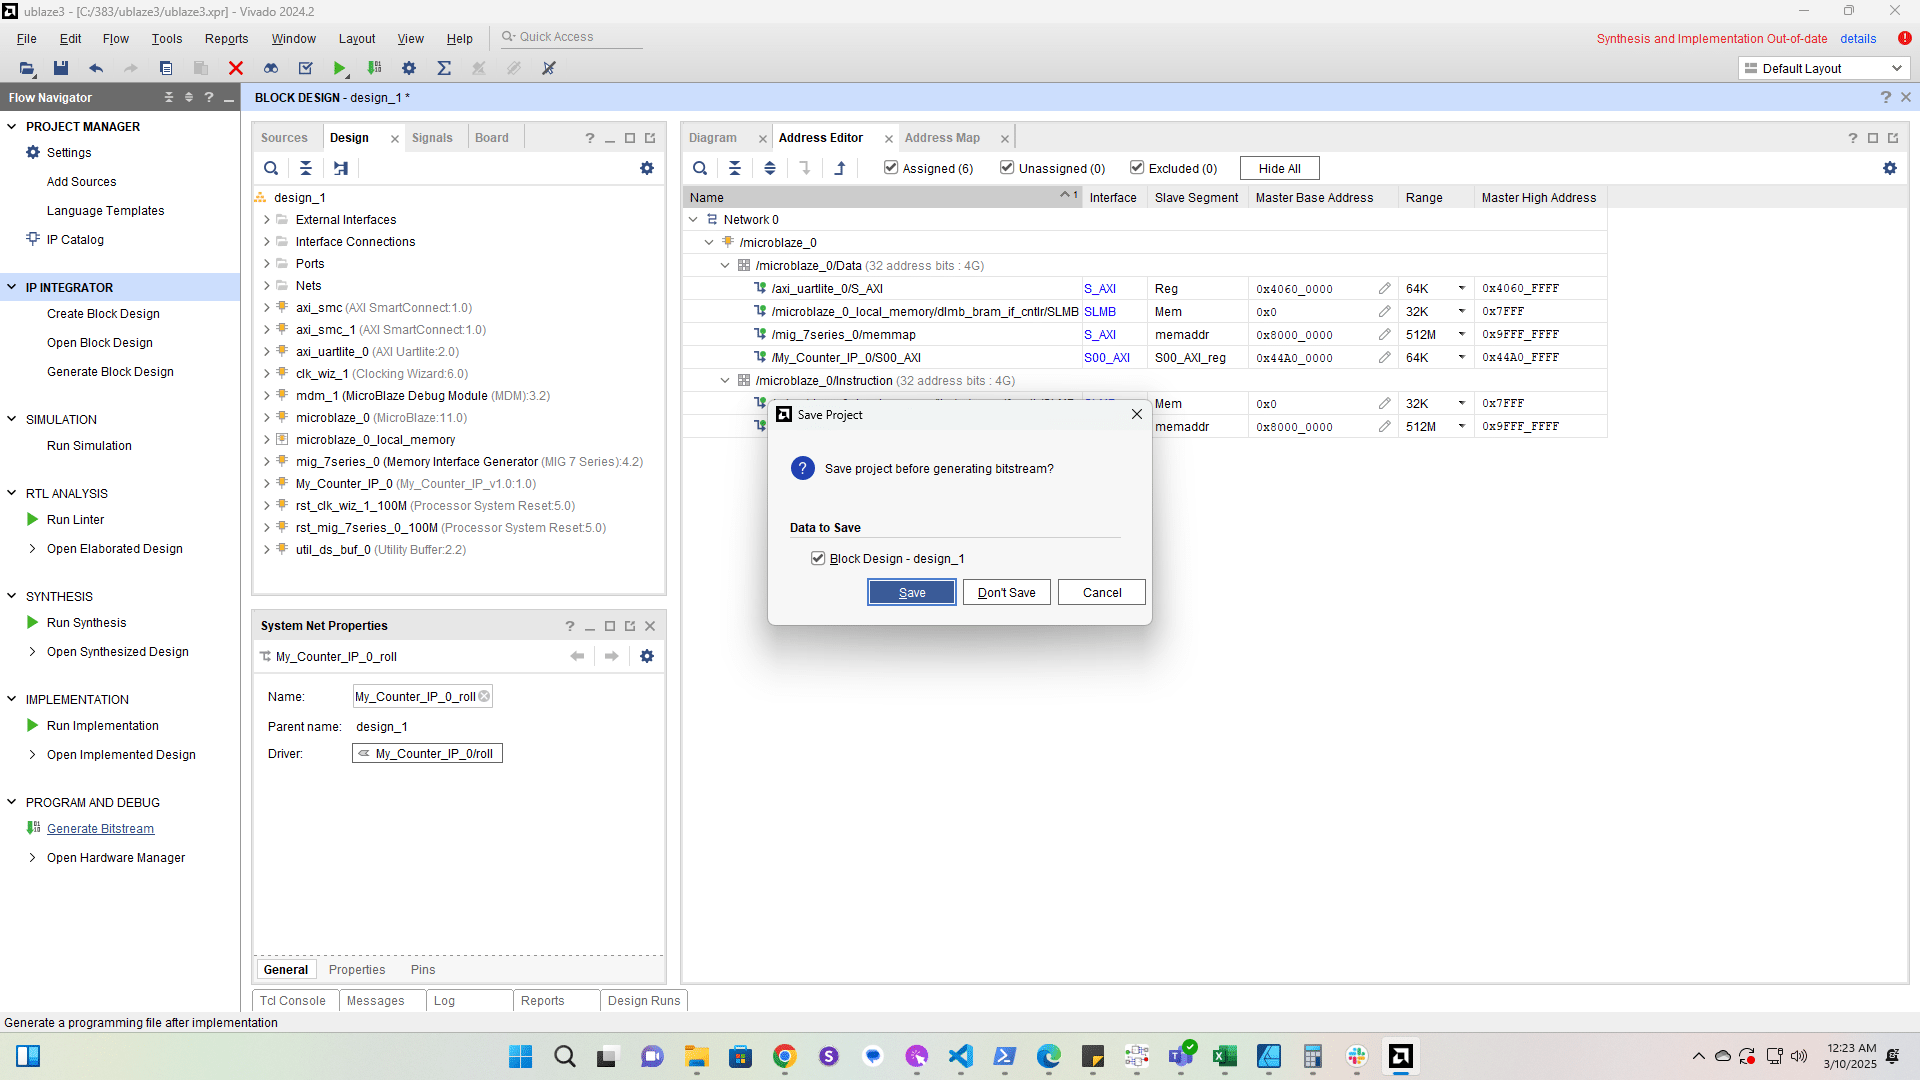The width and height of the screenshot is (1920, 1080).
Task: Click the Save Project toolbar icon
Action: click(61, 68)
